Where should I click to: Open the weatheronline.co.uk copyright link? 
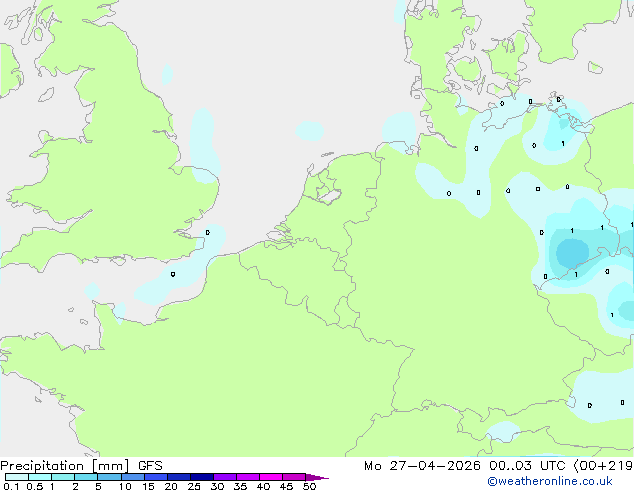550,481
